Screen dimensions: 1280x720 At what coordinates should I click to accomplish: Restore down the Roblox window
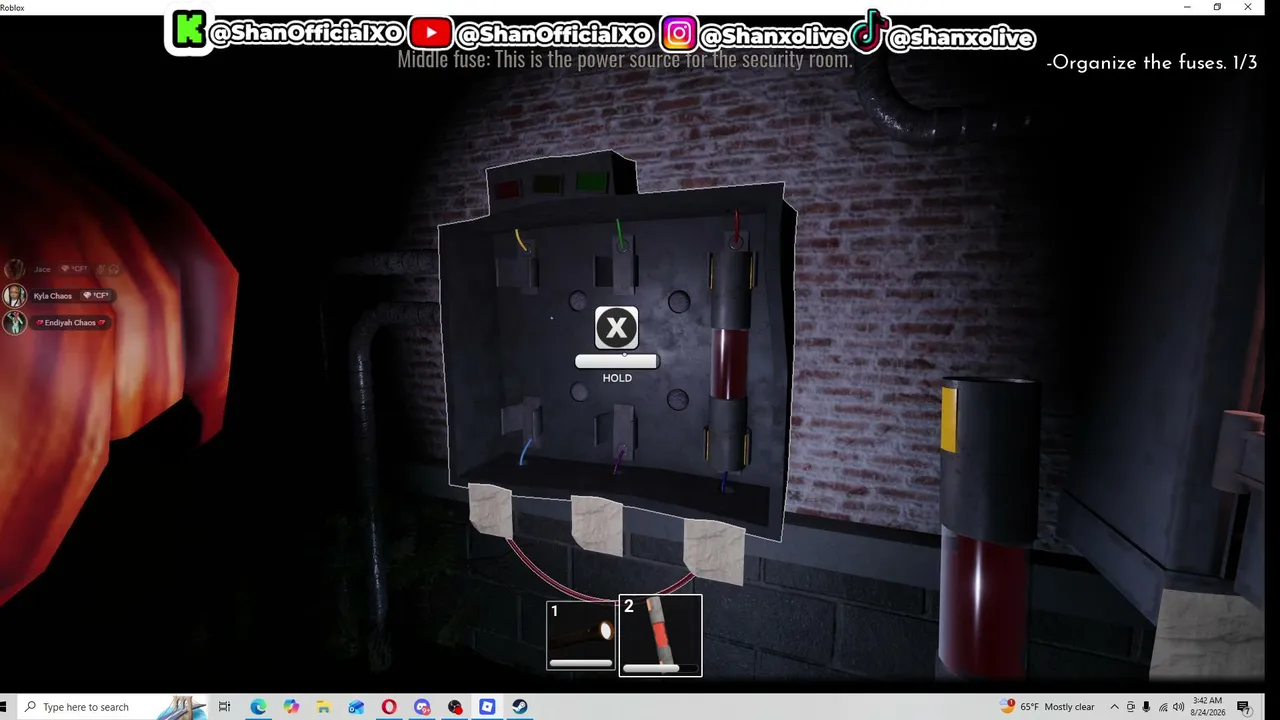[x=1217, y=7]
